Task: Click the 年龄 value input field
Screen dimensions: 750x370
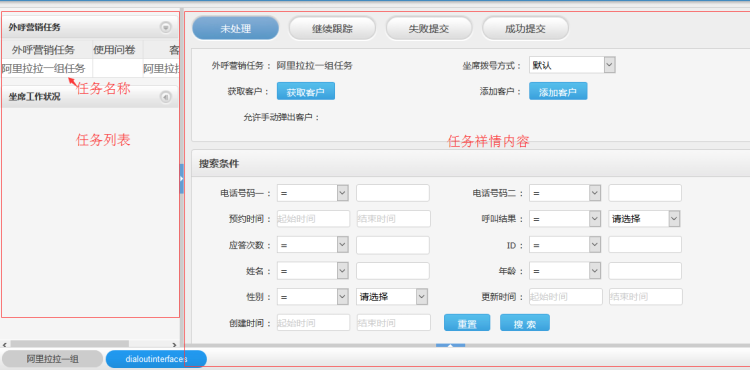Action: coord(645,271)
